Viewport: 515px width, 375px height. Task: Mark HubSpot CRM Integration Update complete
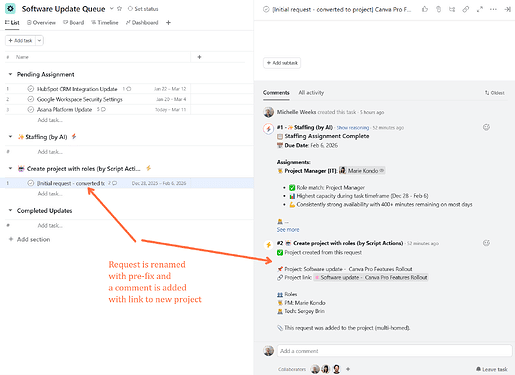click(31, 89)
